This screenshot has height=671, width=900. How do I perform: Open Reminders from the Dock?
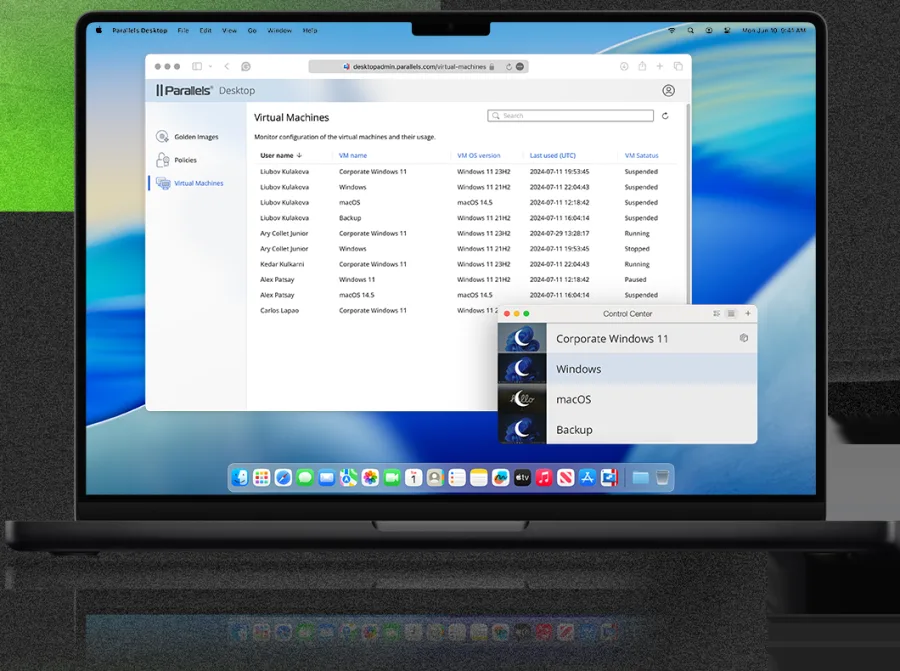[457, 478]
